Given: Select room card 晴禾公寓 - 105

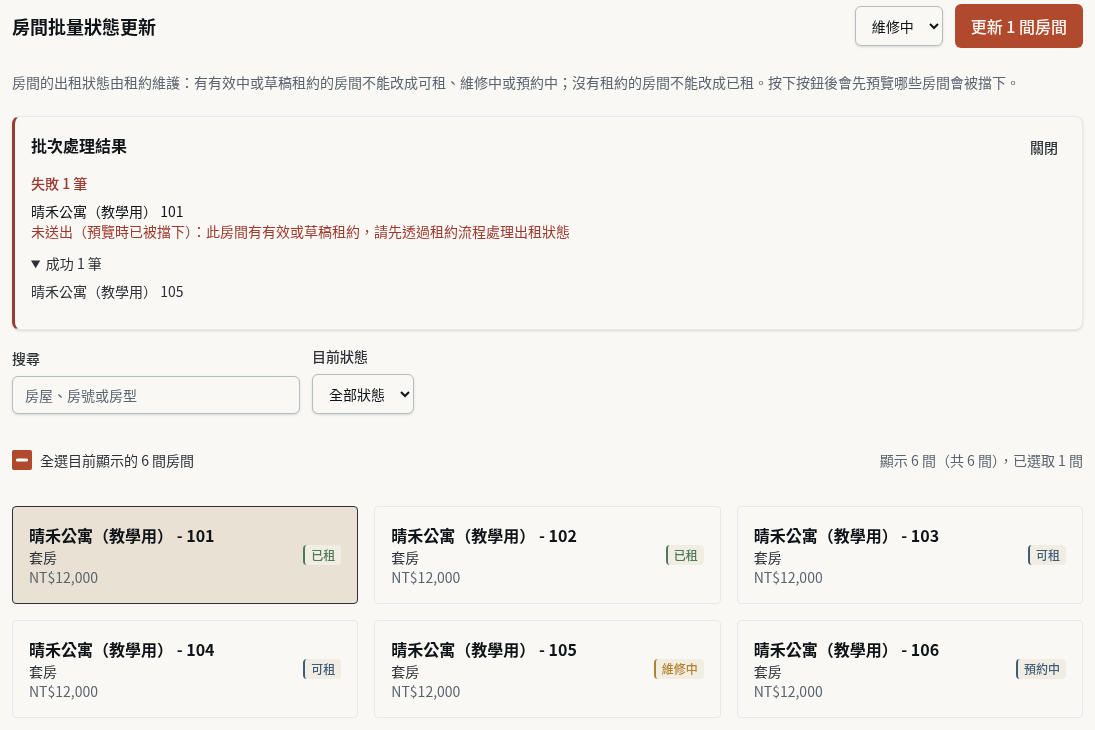Looking at the screenshot, I should (x=547, y=669).
